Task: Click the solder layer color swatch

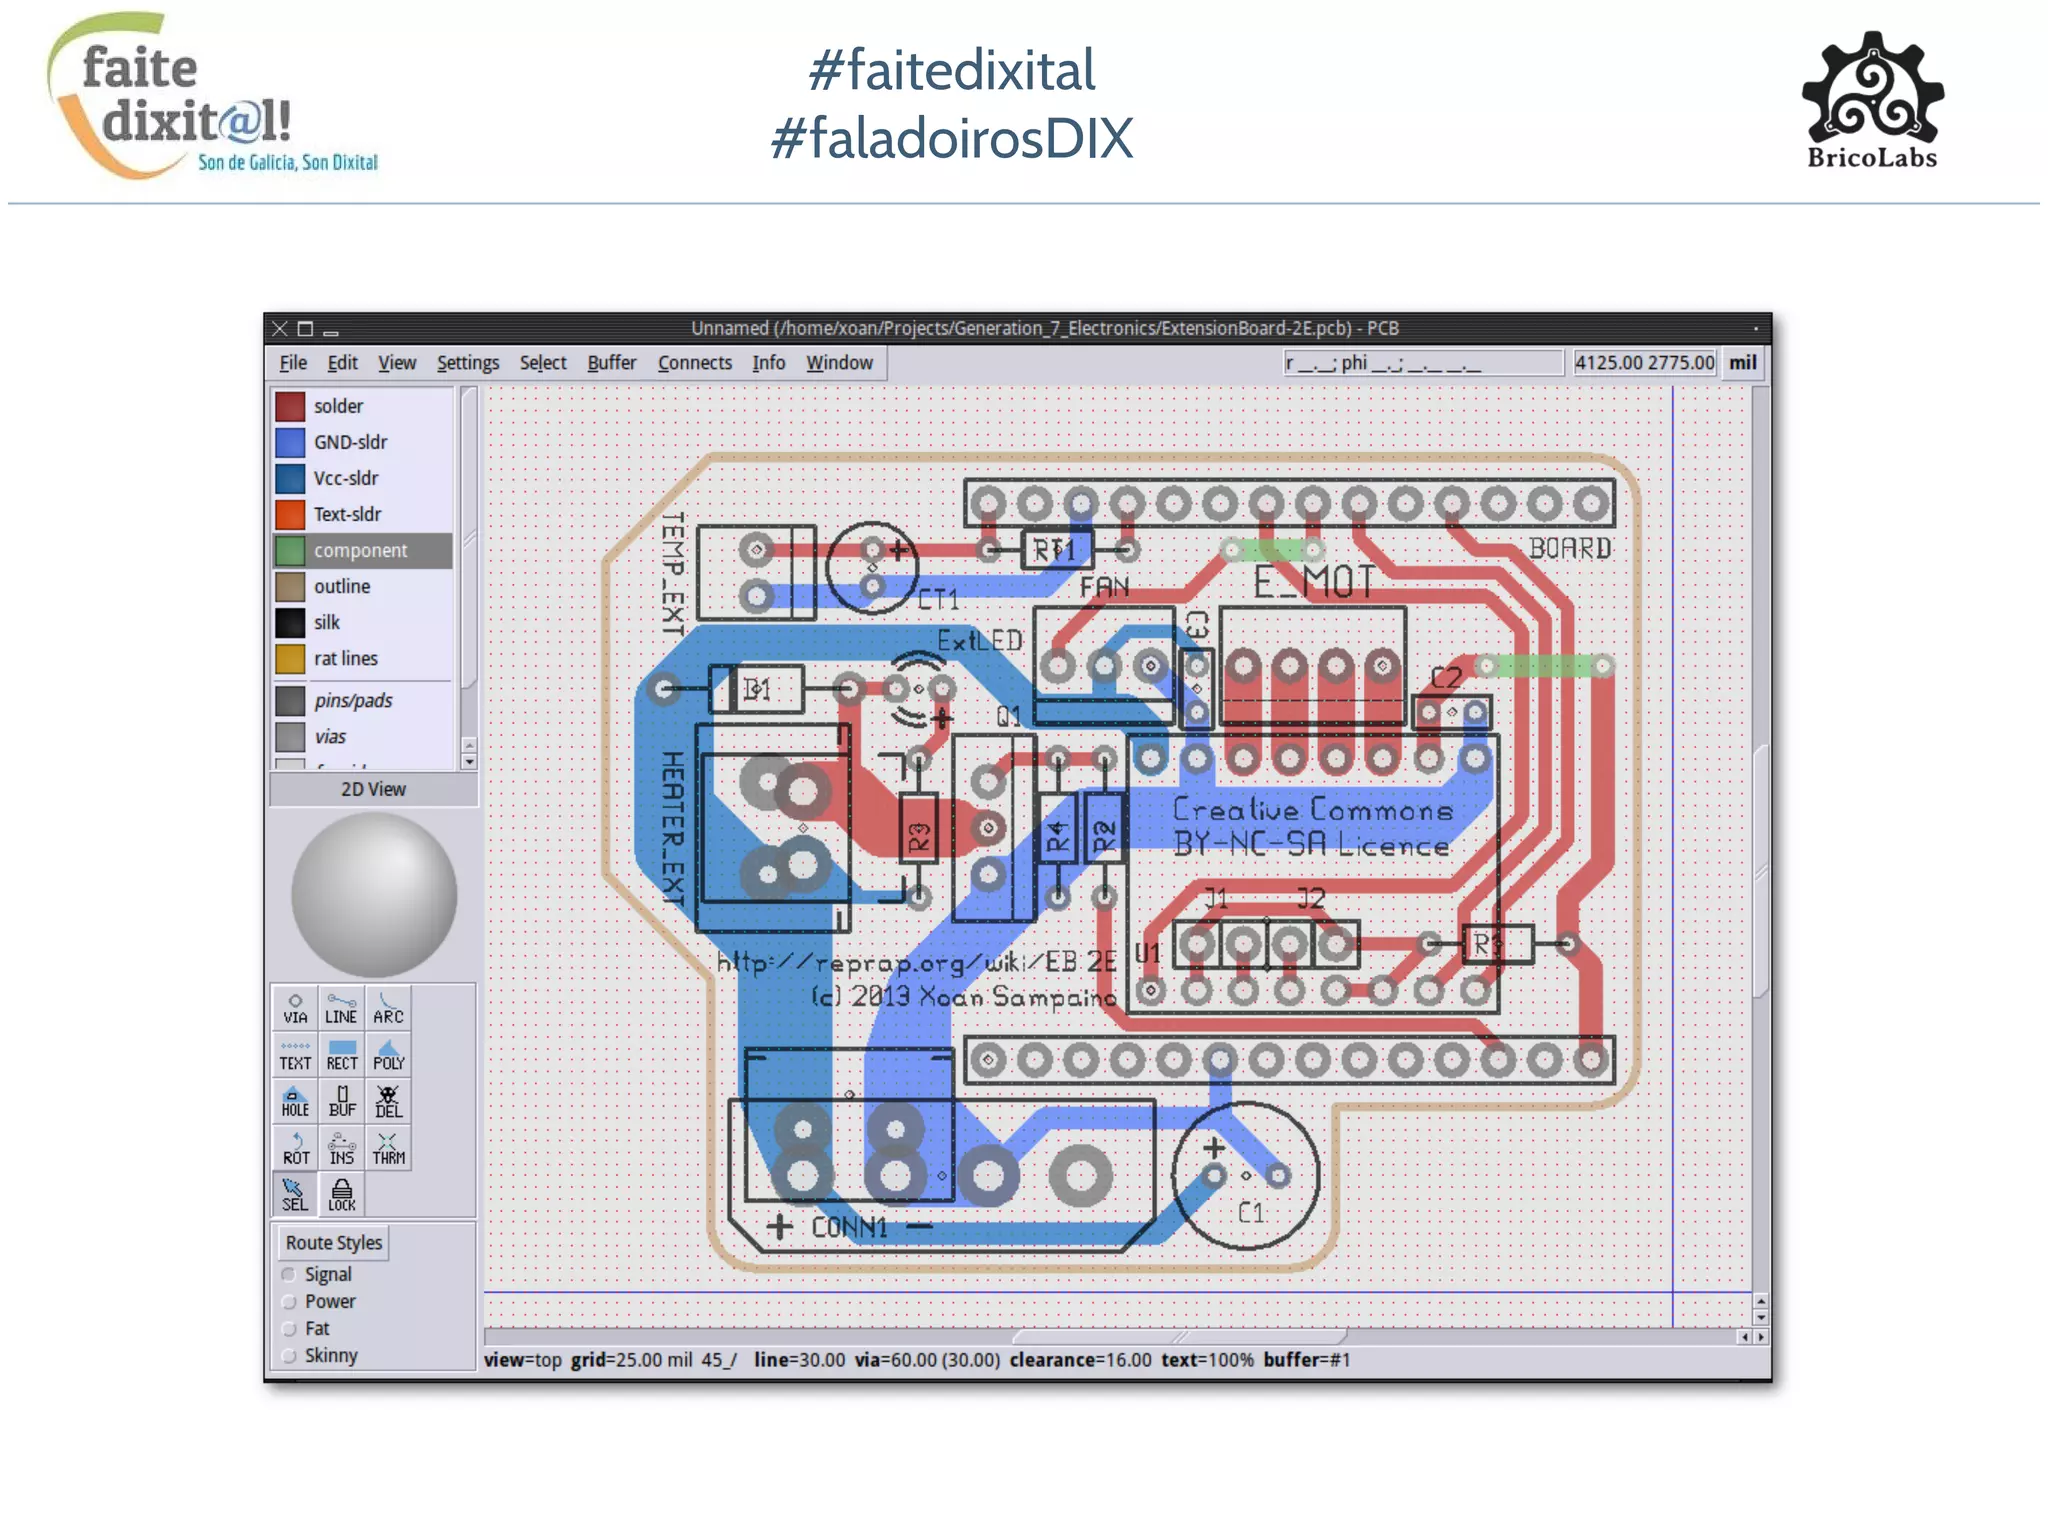Action: coord(290,406)
